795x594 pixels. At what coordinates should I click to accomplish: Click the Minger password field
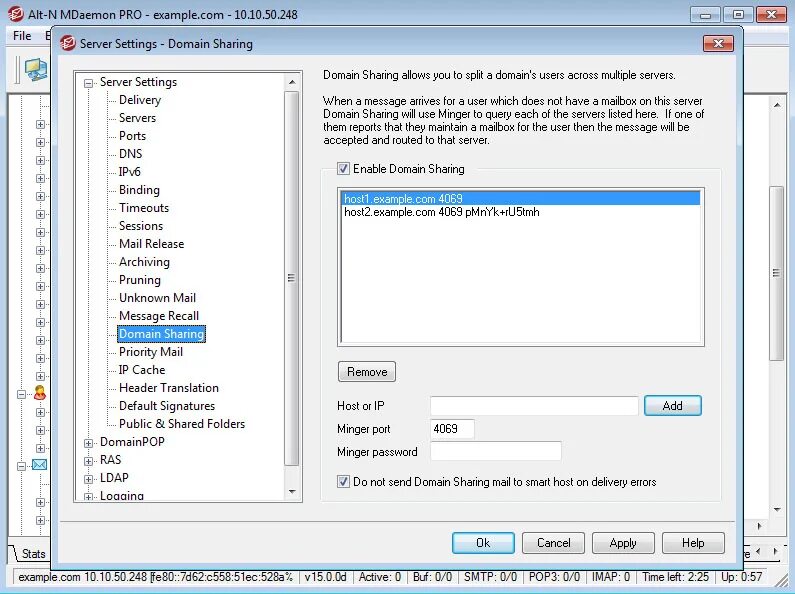click(x=495, y=451)
